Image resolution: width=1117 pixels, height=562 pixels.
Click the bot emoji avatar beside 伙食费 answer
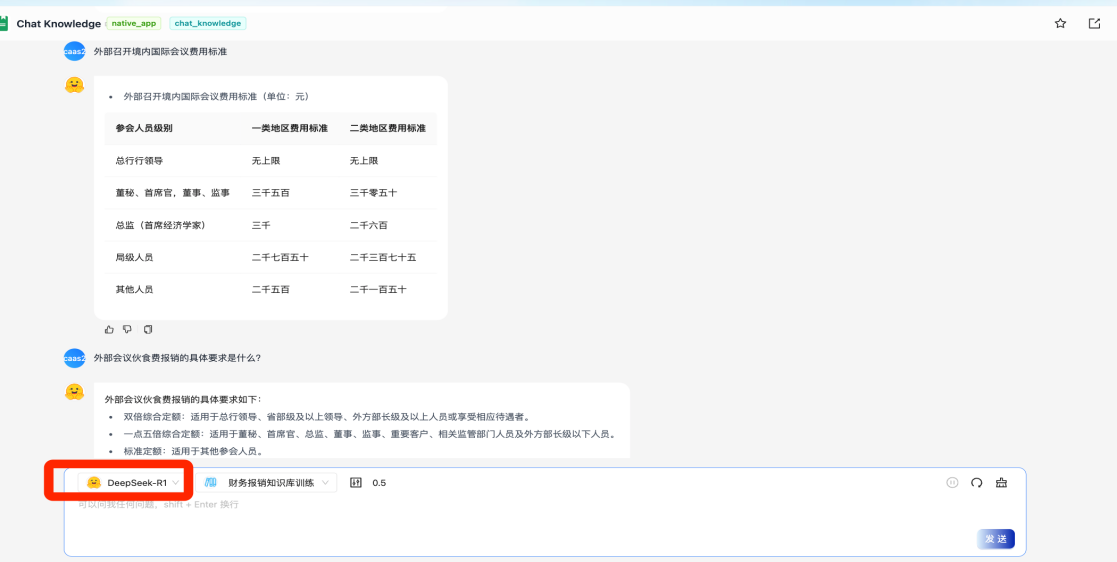pos(74,392)
